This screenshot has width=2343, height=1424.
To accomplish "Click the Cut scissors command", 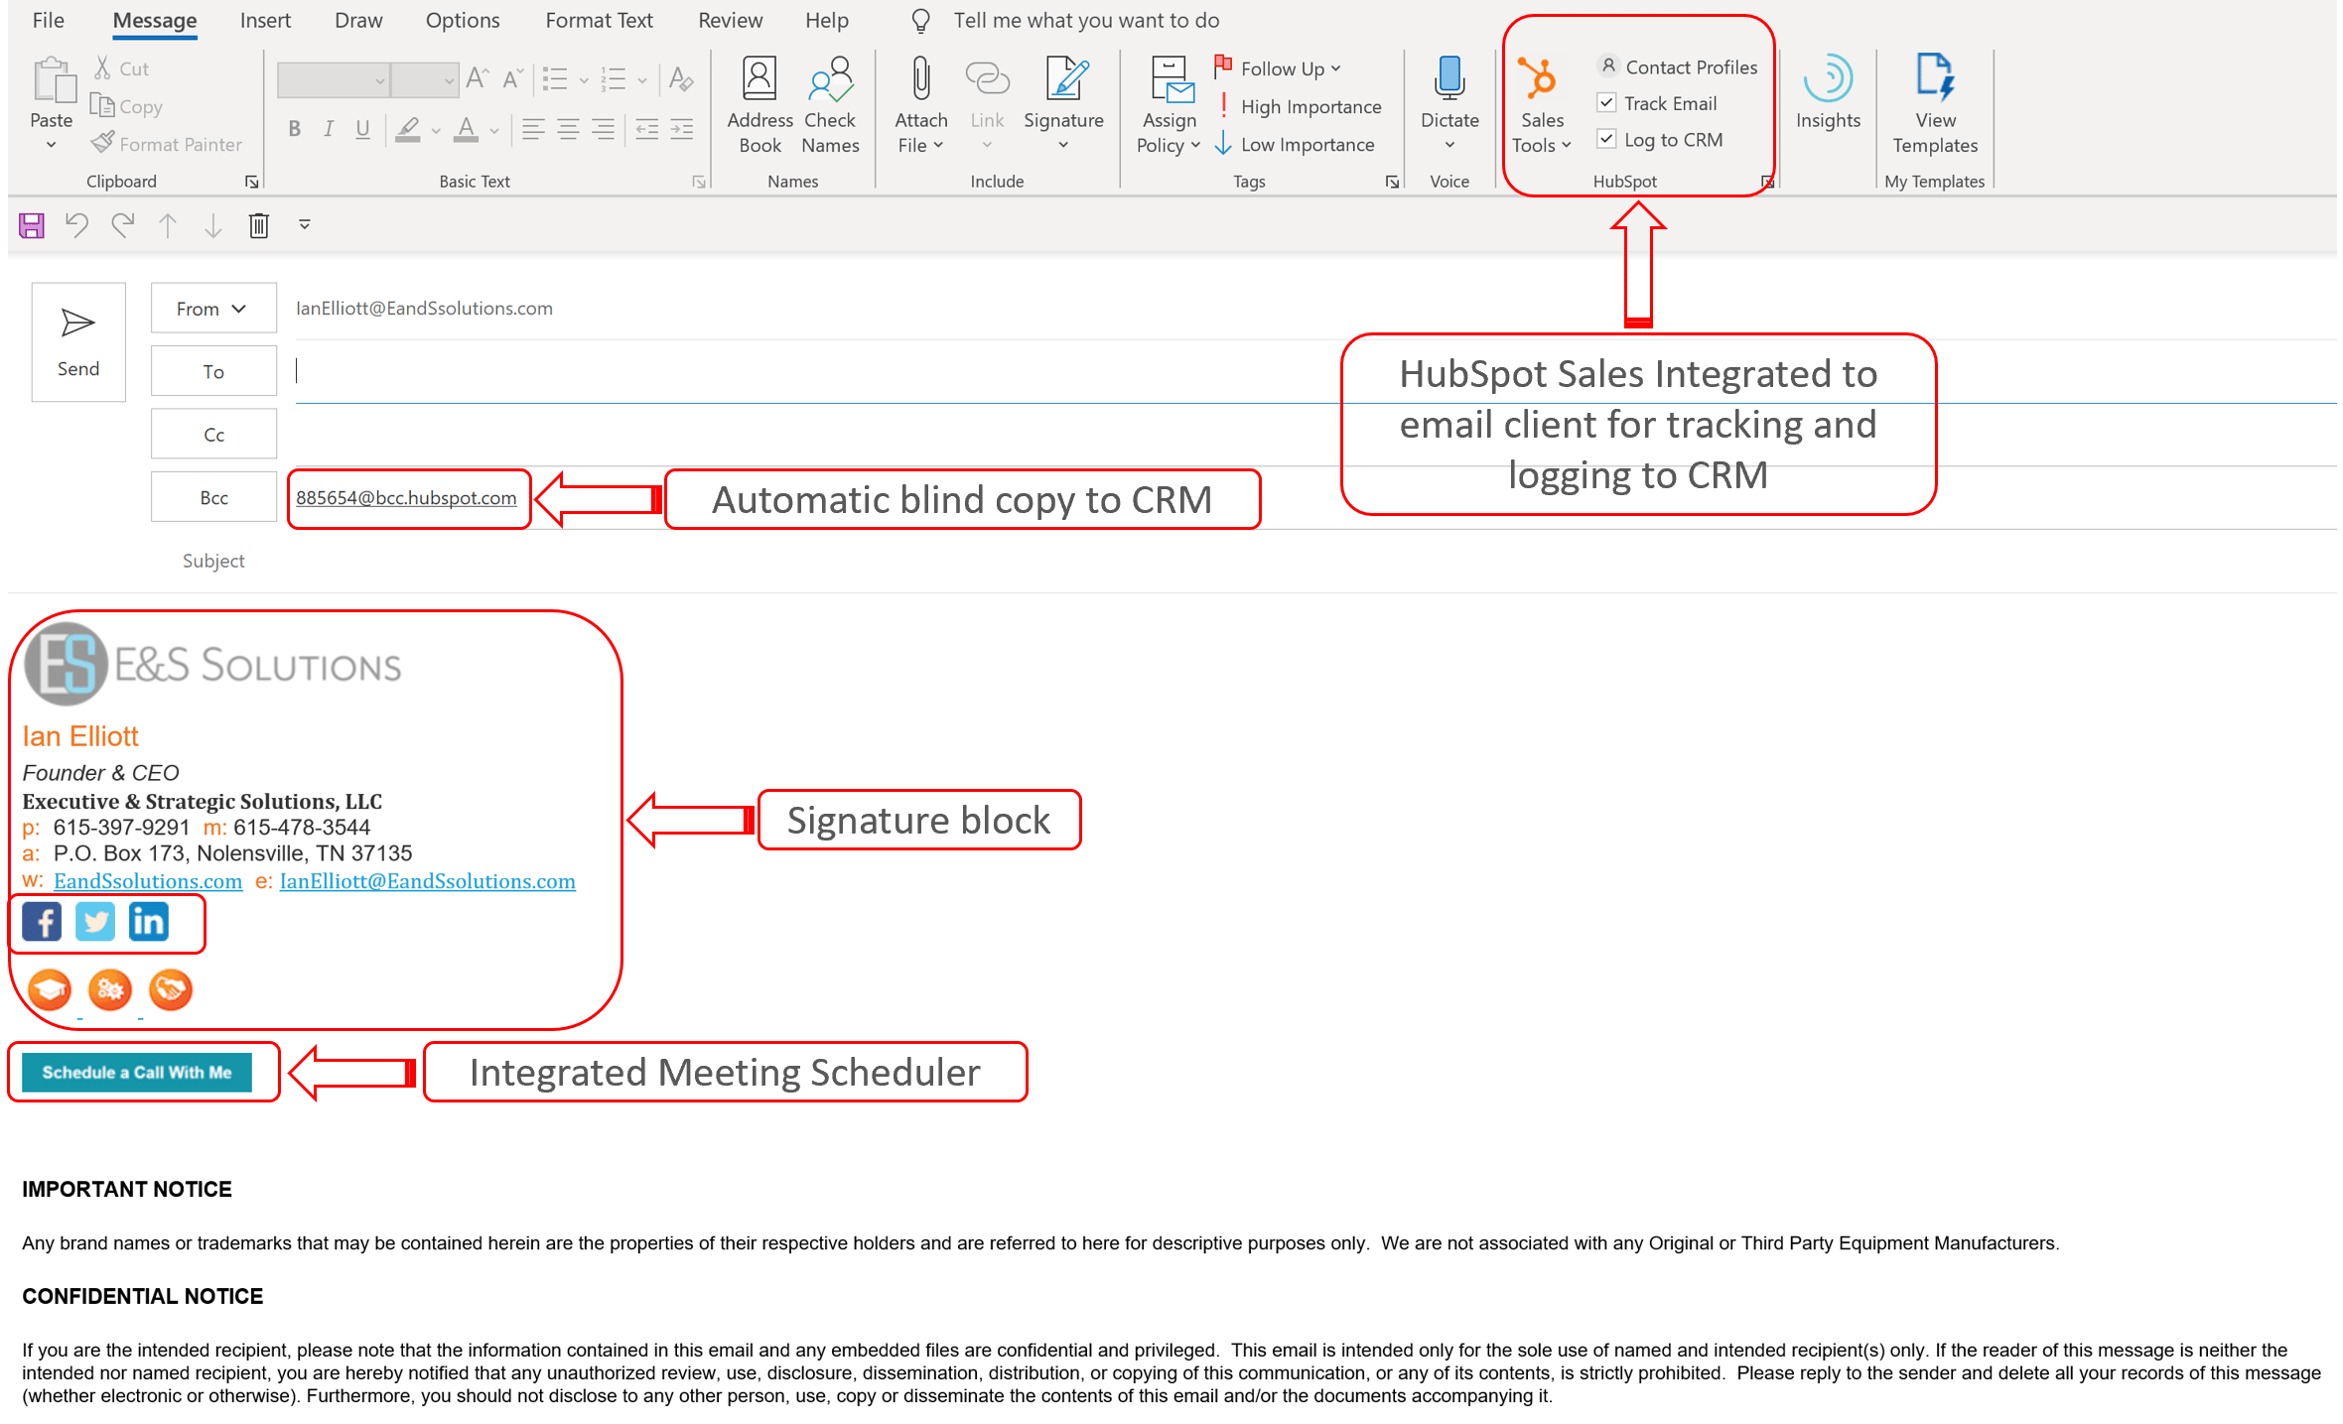I will (x=121, y=68).
